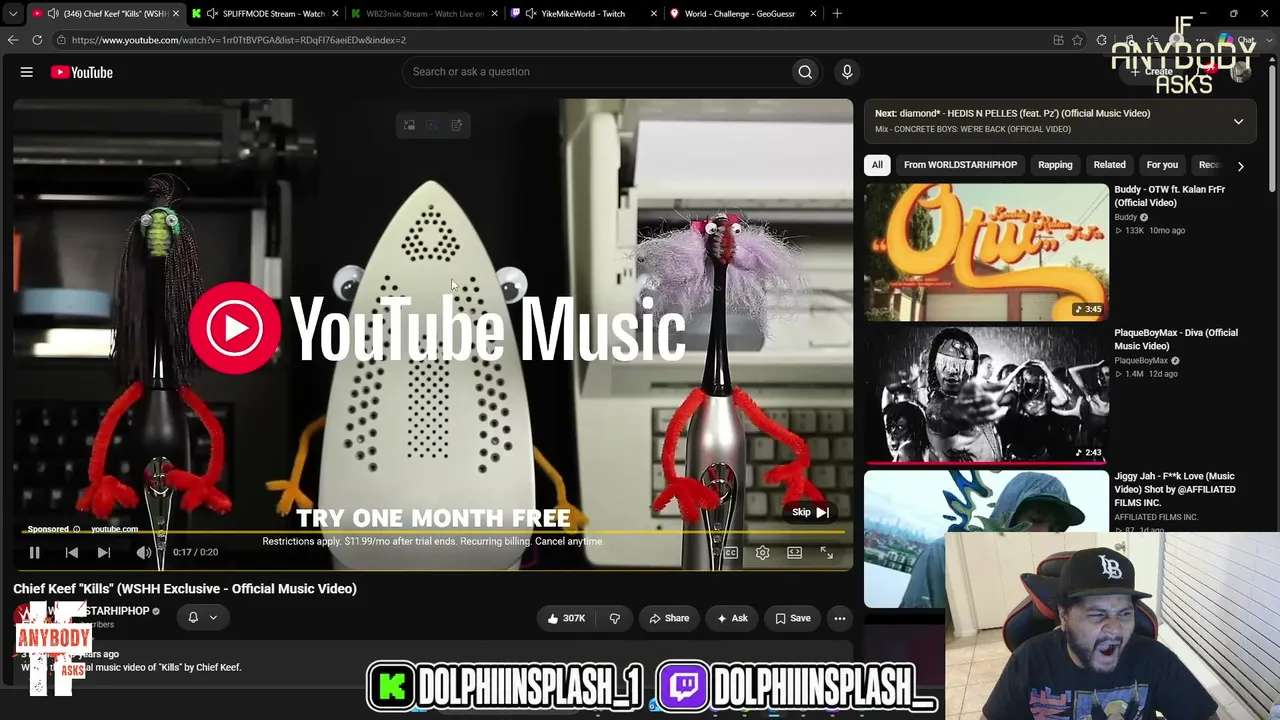
Task: Switch the player to theater mode
Action: tap(795, 553)
